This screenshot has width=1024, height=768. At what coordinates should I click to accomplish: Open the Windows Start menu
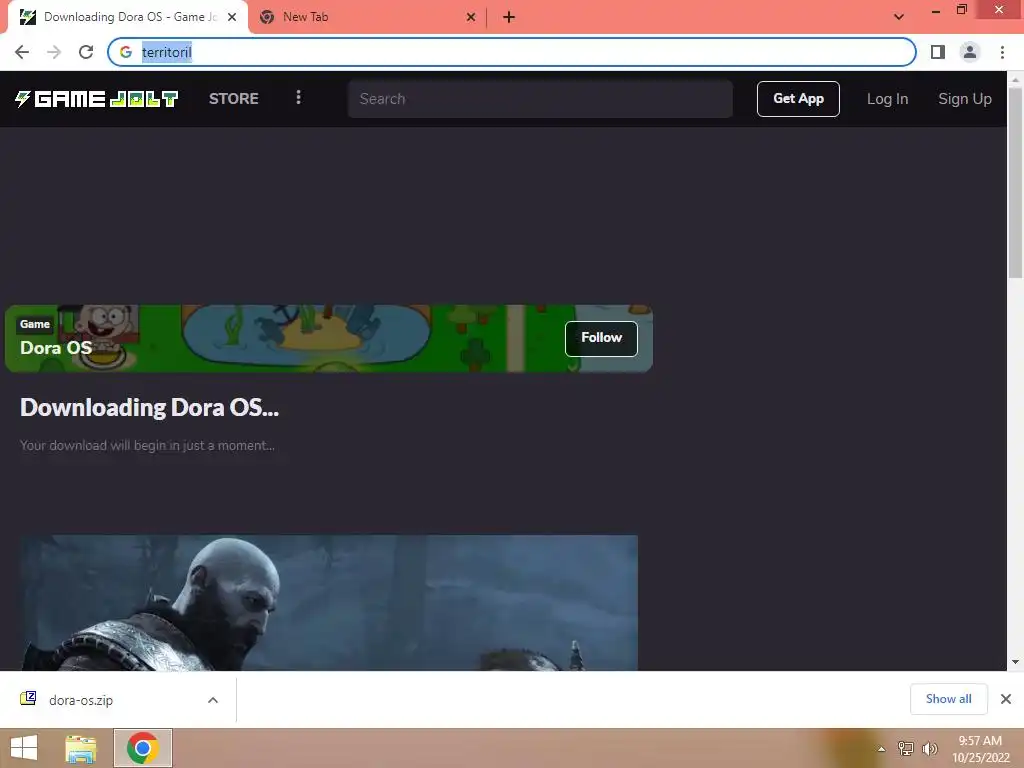click(24, 748)
